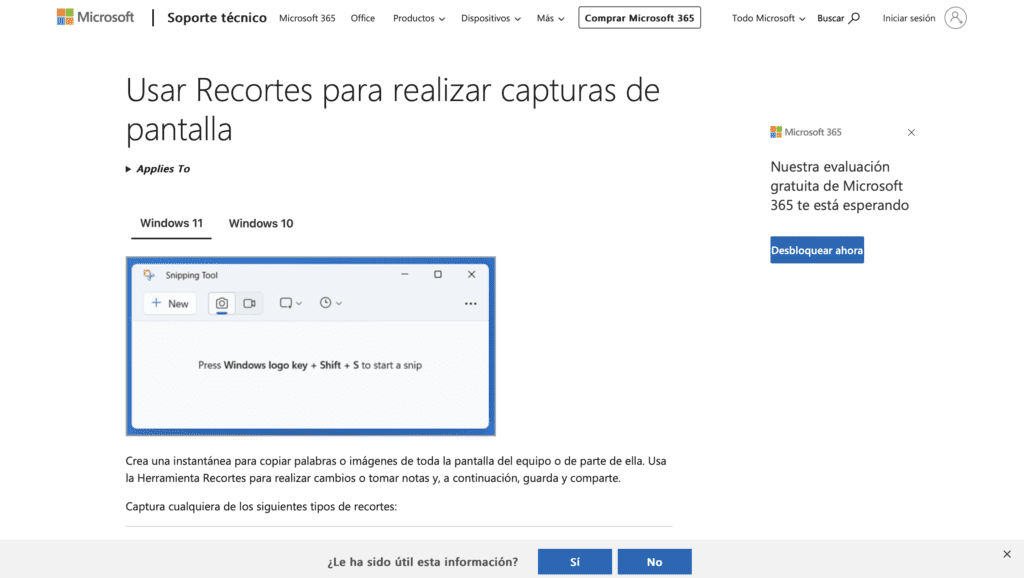The image size is (1024, 578).
Task: Expand the Todo Microsoft dropdown
Action: [x=768, y=18]
